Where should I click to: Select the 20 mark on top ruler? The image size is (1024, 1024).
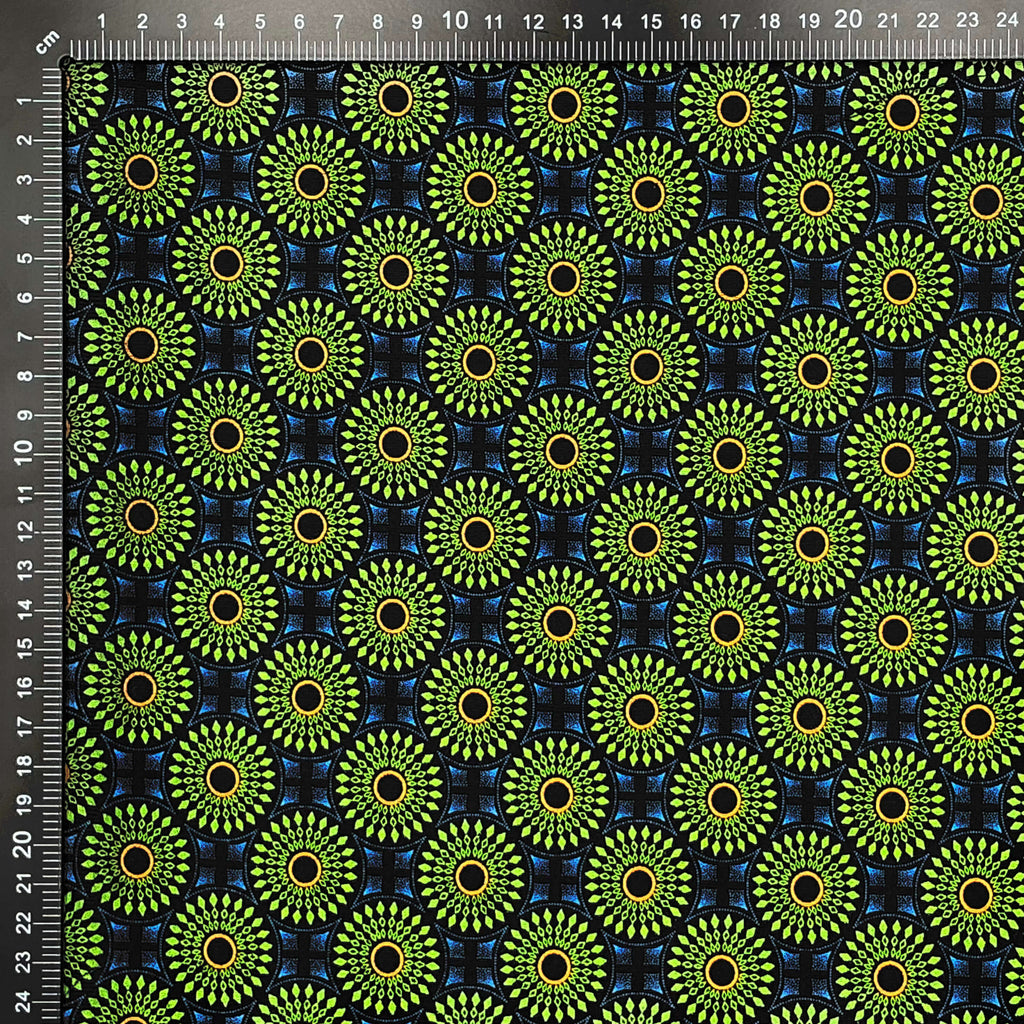848,20
